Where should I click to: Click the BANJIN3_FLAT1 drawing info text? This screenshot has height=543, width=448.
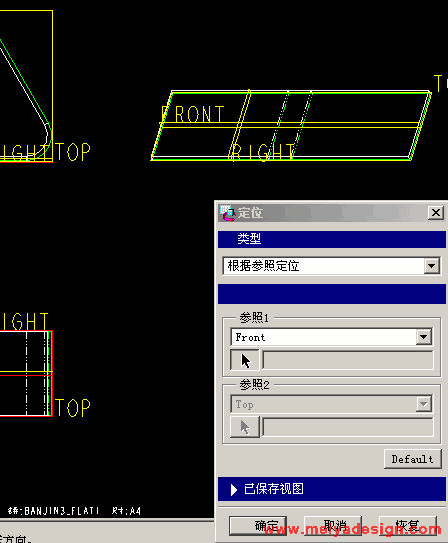pyautogui.click(x=53, y=511)
